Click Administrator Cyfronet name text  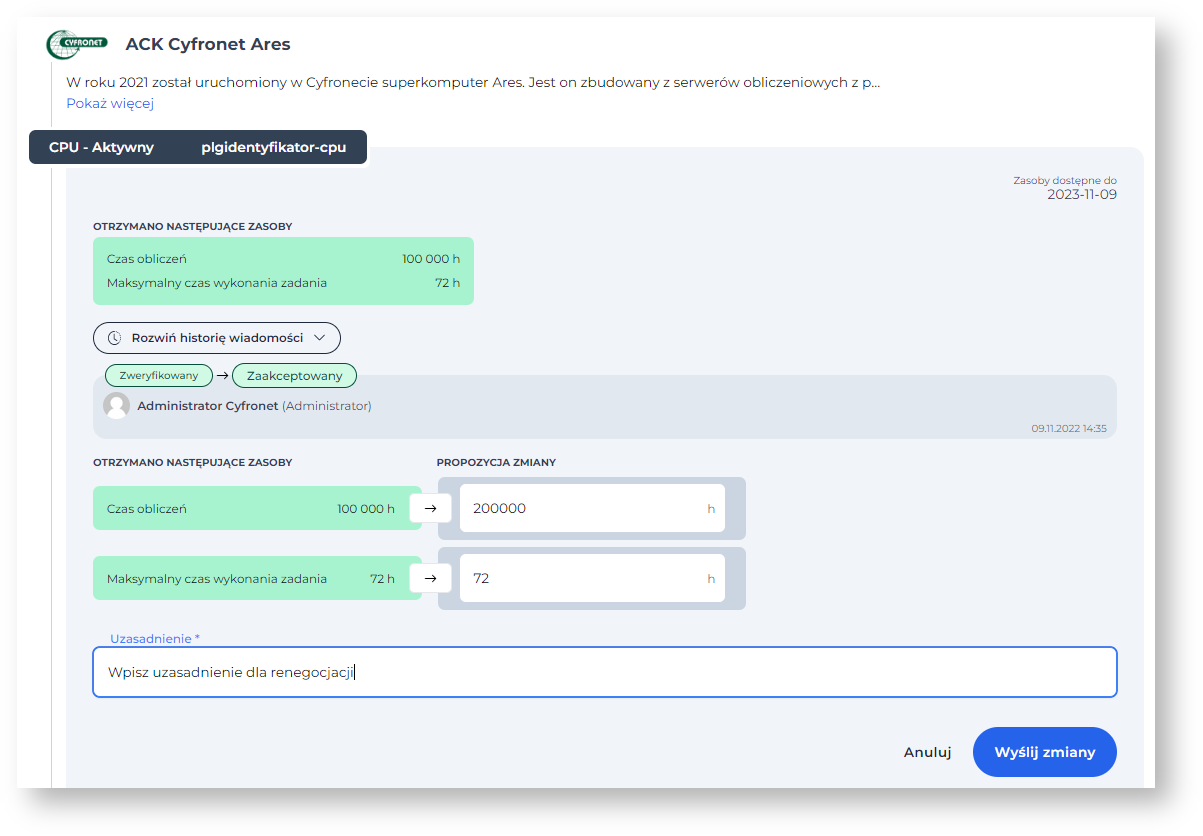click(x=207, y=406)
